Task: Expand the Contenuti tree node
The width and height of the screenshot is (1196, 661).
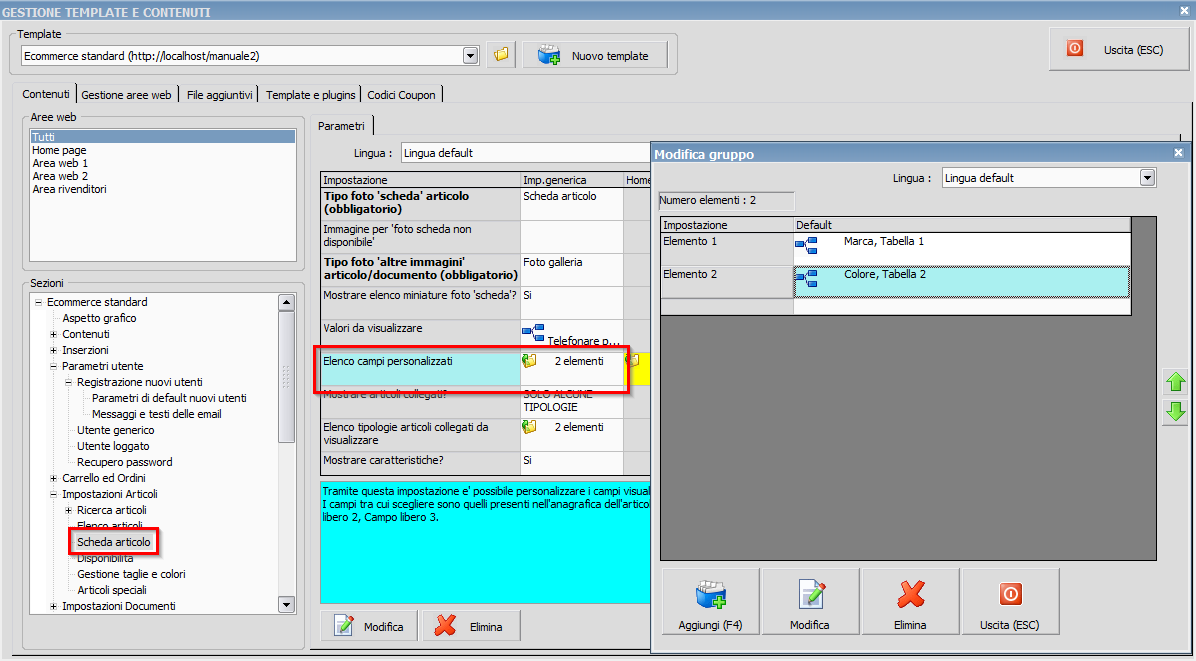Action: point(53,335)
